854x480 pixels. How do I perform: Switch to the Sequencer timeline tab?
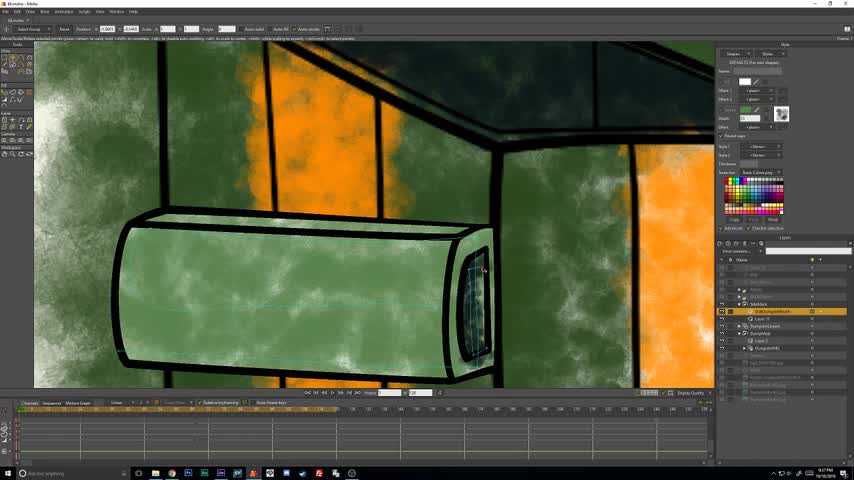tap(52, 403)
